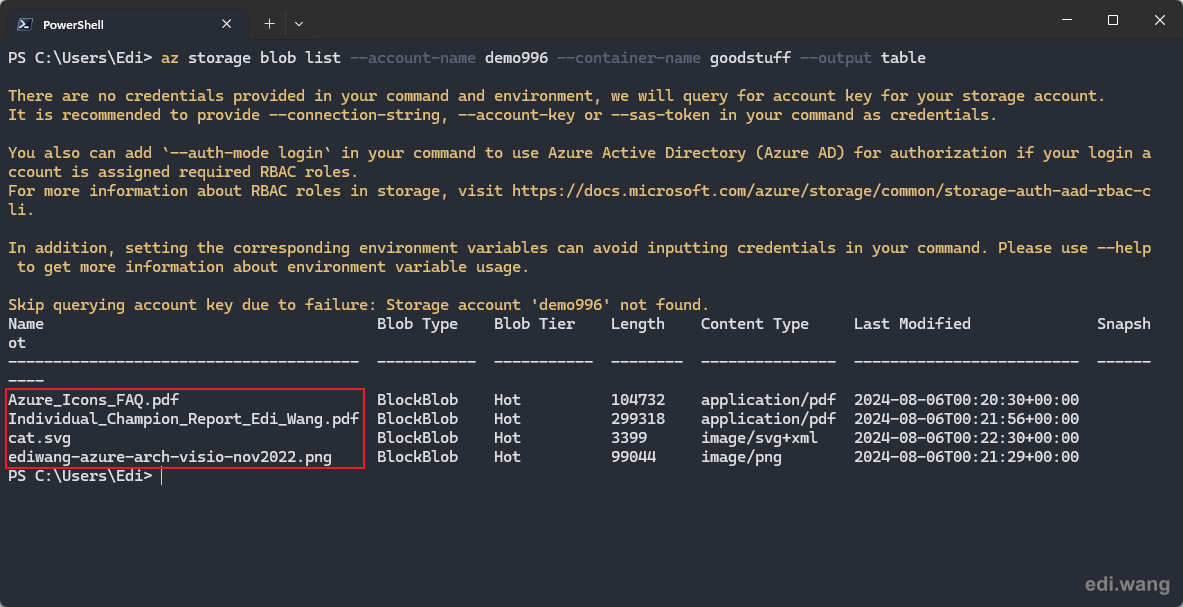1183x607 pixels.
Task: Click the image/svg+xml content type
Action: tap(759, 437)
